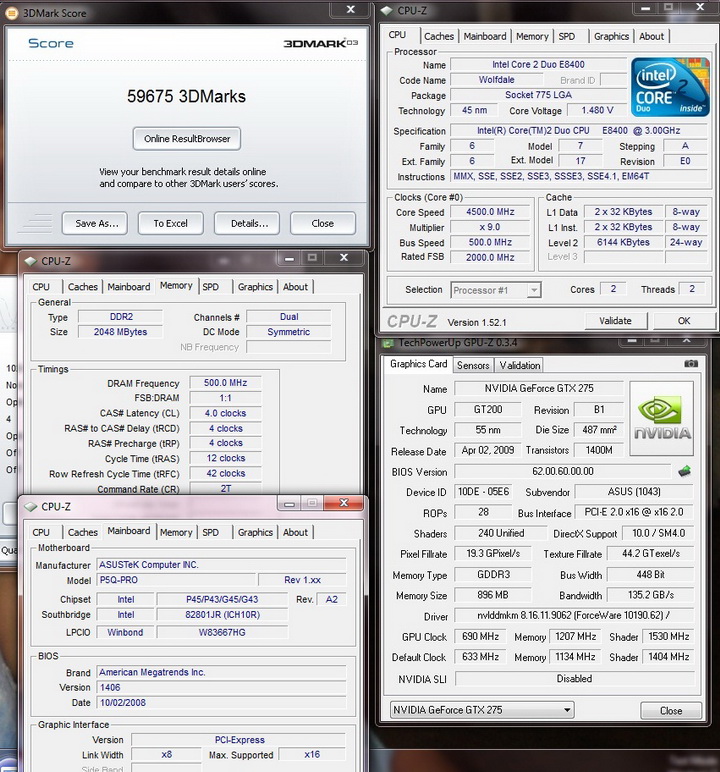Open About tab in CPU-Z processor window

[651, 36]
